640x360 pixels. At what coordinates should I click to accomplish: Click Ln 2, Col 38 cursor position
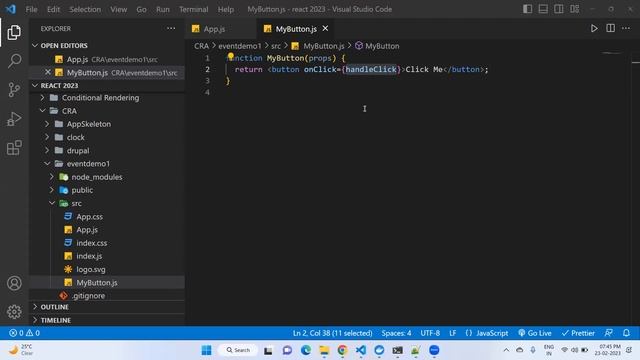332,333
